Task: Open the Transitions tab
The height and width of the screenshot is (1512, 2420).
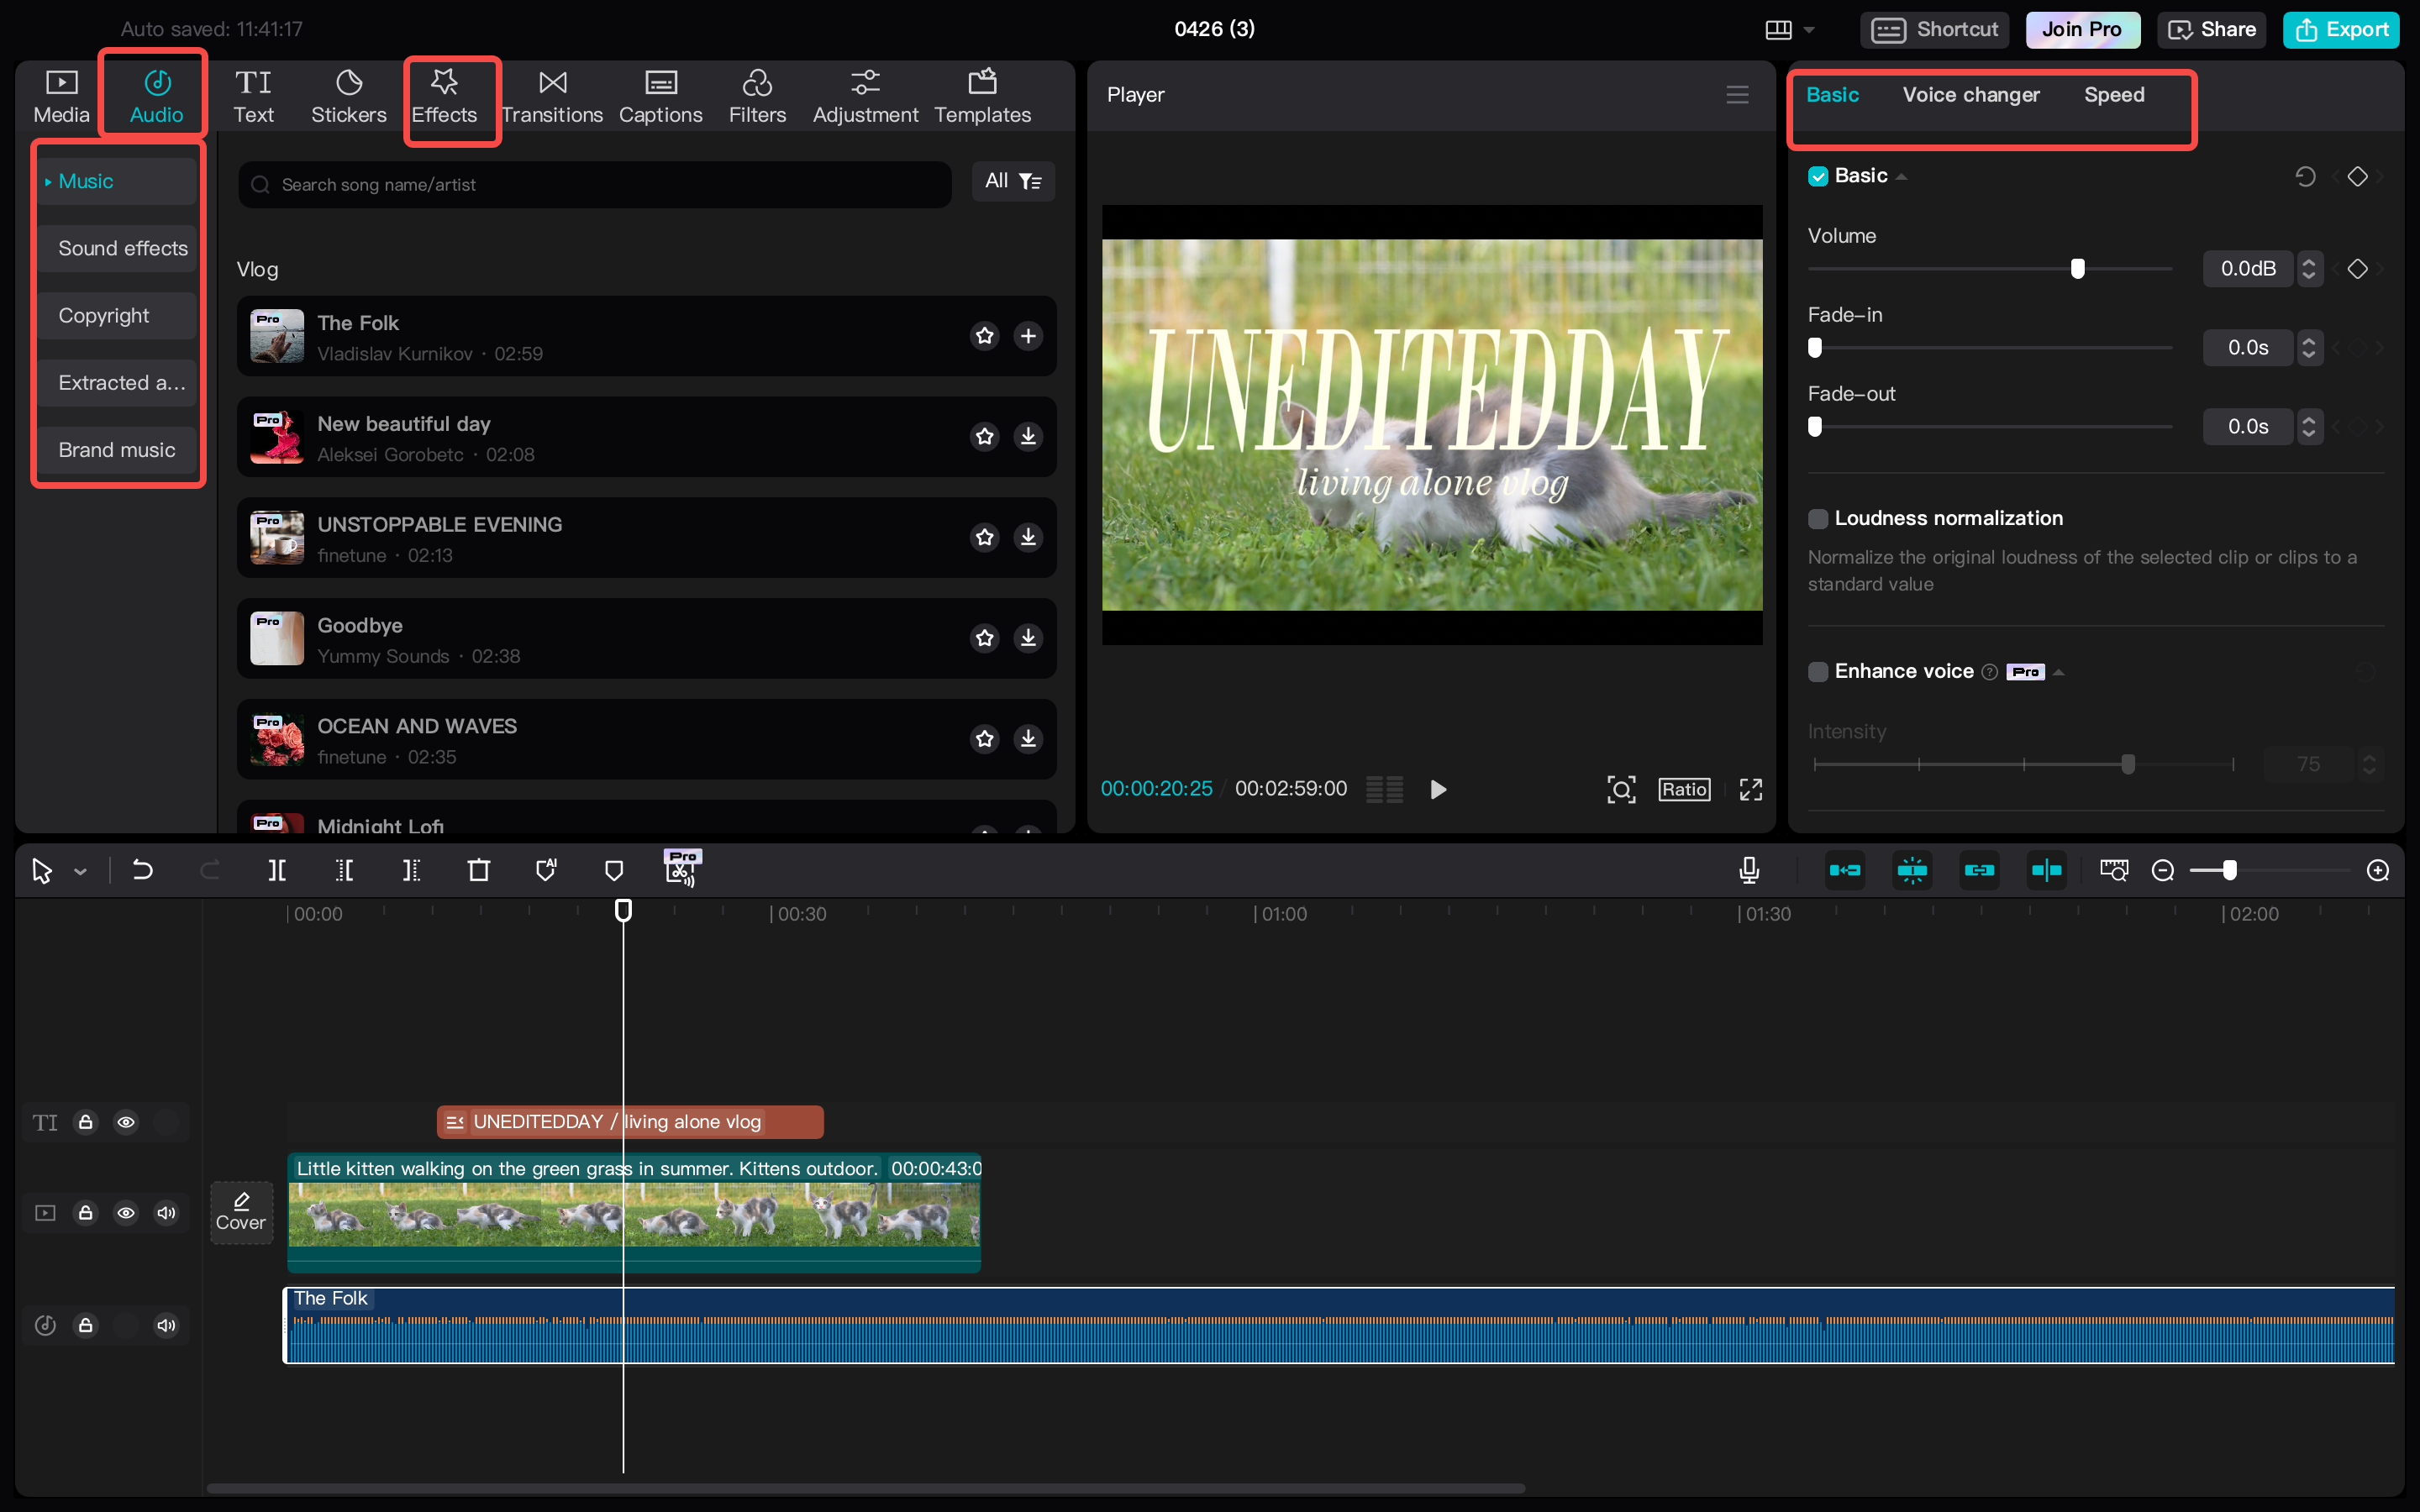Action: coord(552,97)
